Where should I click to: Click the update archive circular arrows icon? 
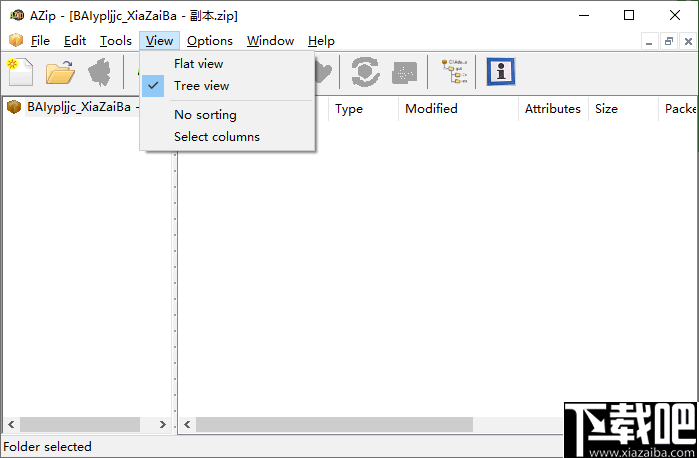pos(365,71)
